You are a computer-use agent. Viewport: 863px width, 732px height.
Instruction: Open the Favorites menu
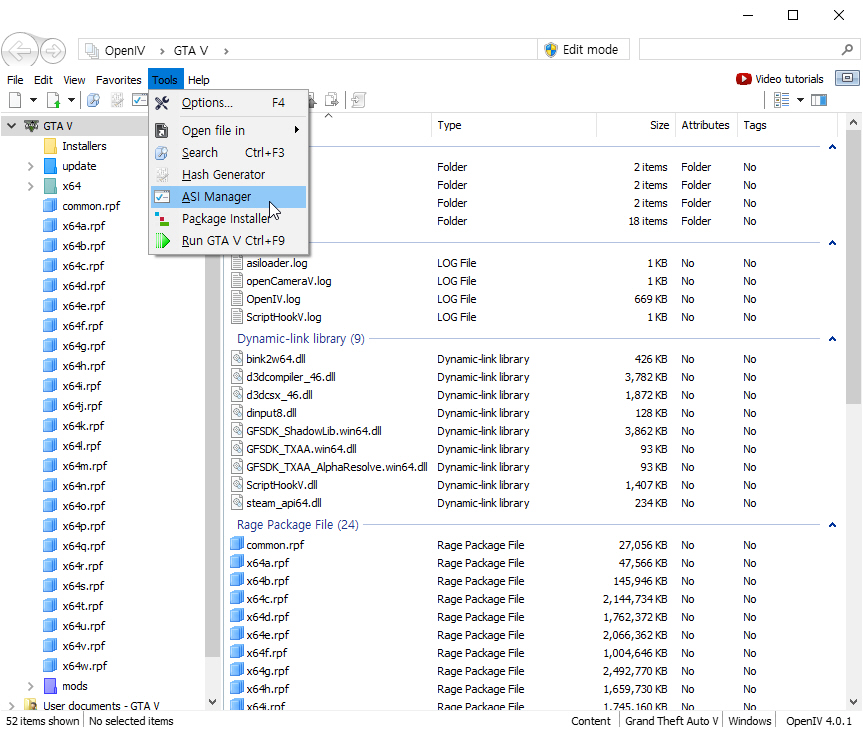tap(119, 80)
